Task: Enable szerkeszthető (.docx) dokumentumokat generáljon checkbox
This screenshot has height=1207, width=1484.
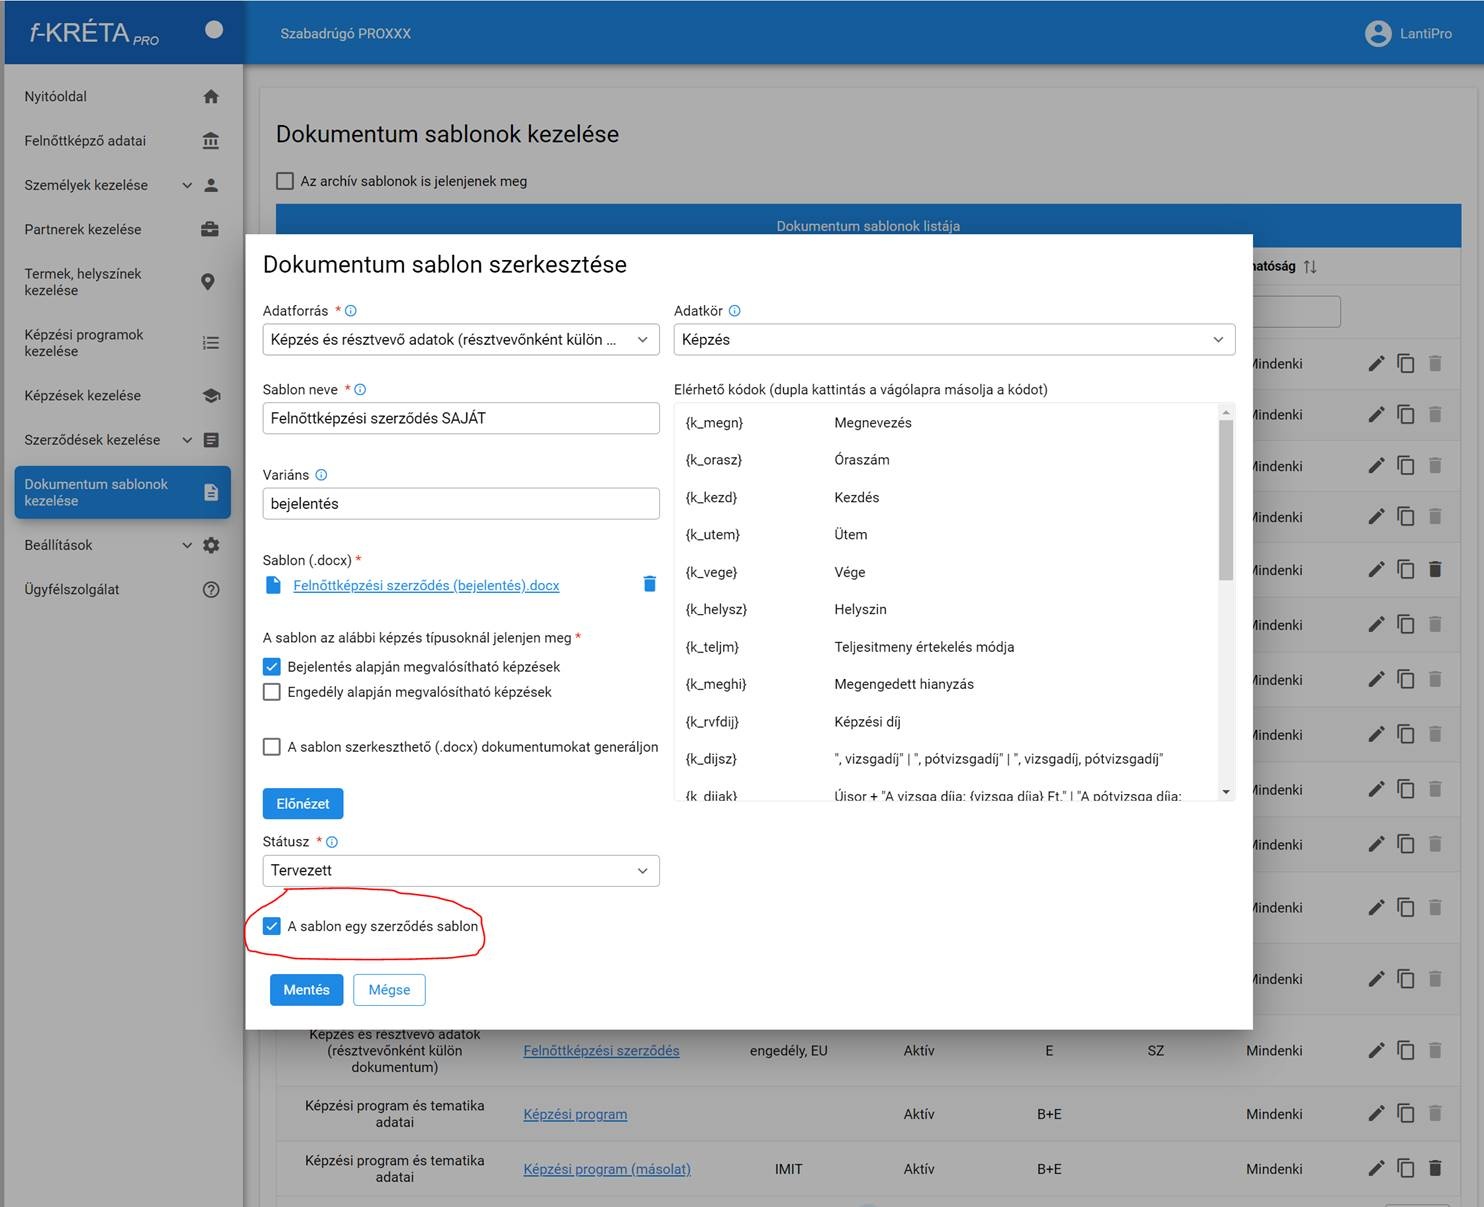Action: coord(271,747)
